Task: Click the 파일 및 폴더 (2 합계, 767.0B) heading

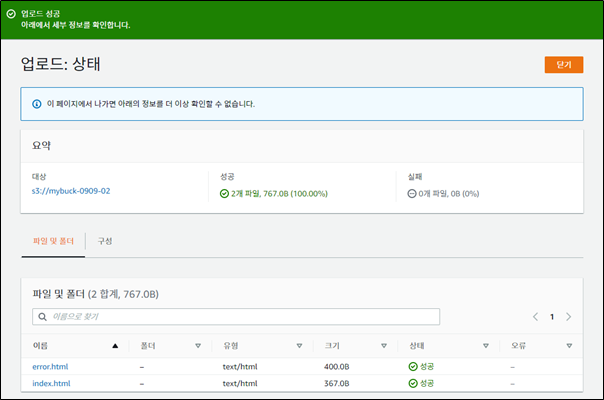Action: (x=96, y=294)
